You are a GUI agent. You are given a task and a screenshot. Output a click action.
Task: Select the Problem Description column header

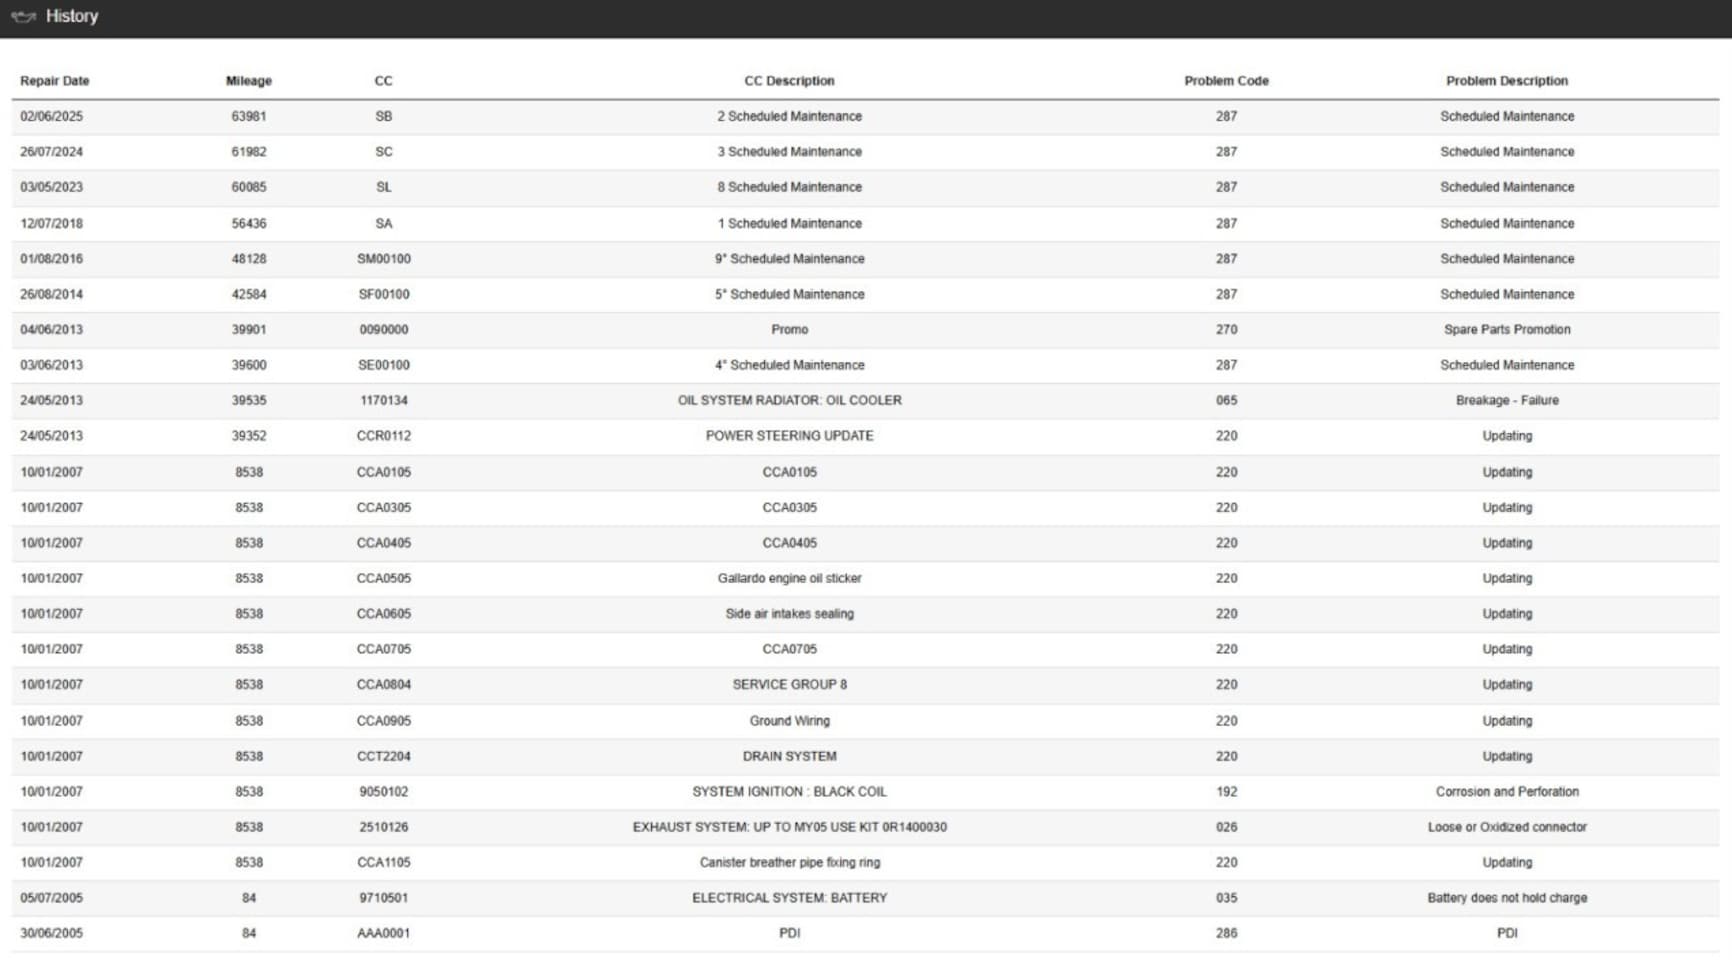click(1506, 81)
